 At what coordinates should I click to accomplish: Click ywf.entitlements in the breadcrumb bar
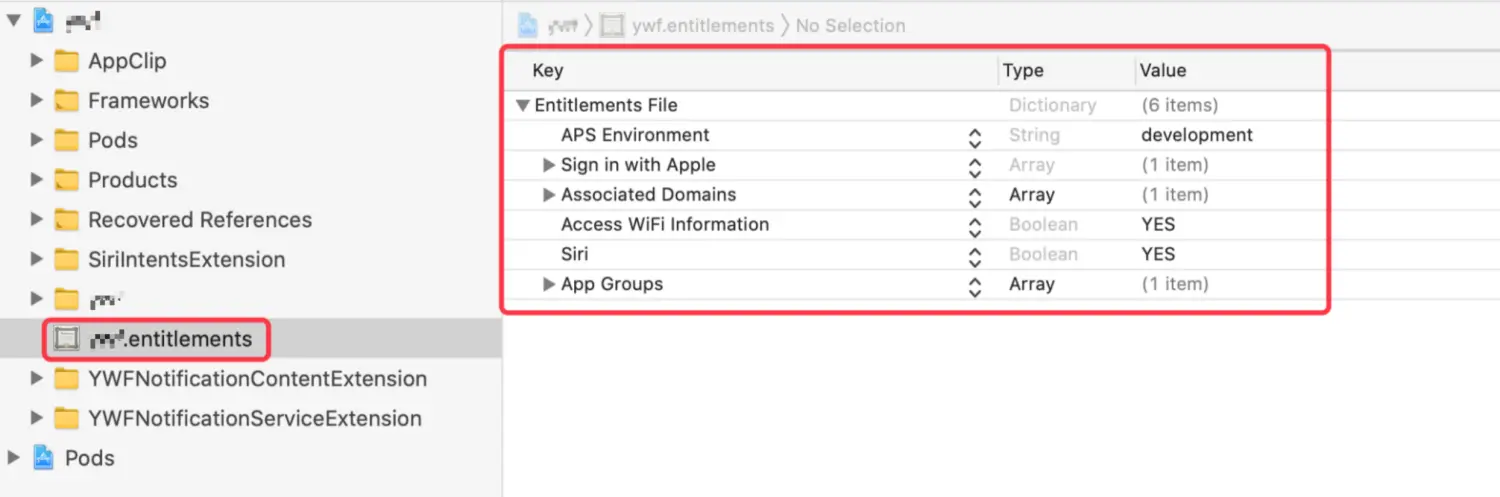coord(702,26)
